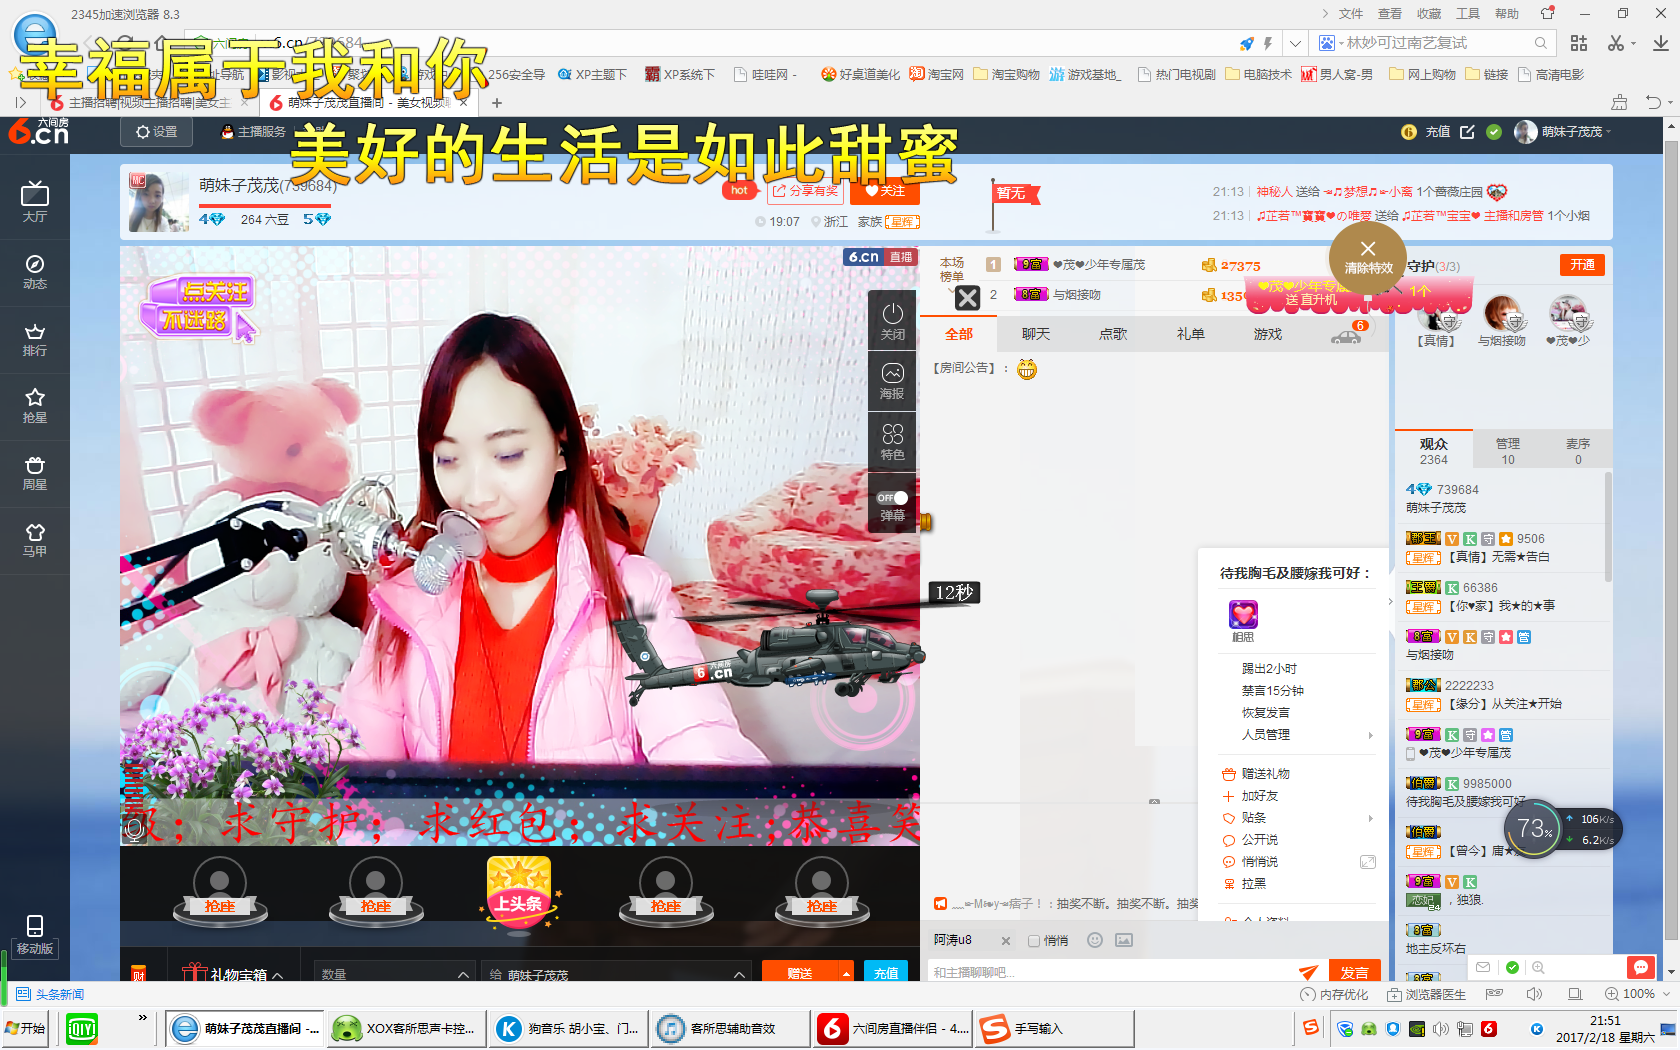The image size is (1680, 1050).
Task: Click the 分享有奖 share button
Action: [x=806, y=191]
